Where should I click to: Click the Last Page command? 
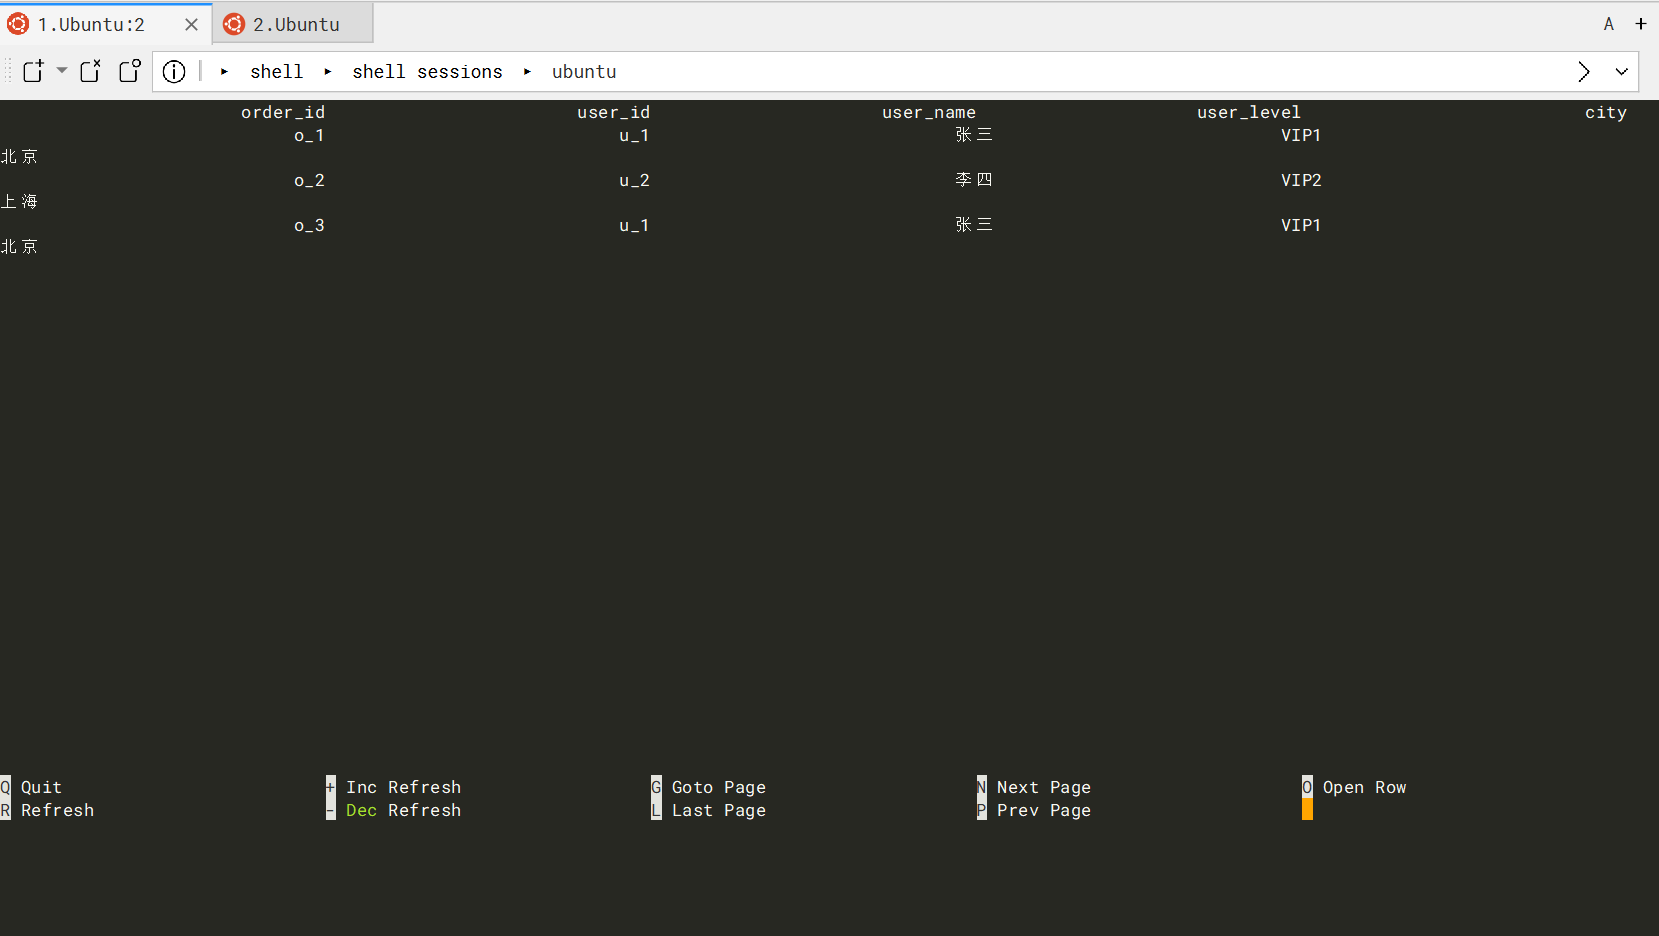(x=719, y=810)
